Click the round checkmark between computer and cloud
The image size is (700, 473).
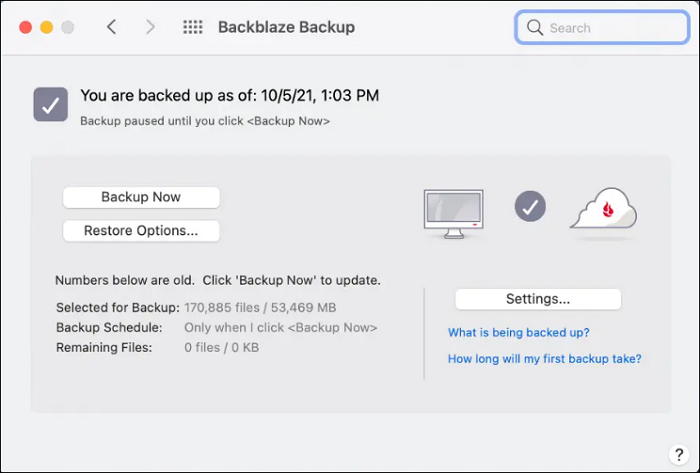click(530, 206)
